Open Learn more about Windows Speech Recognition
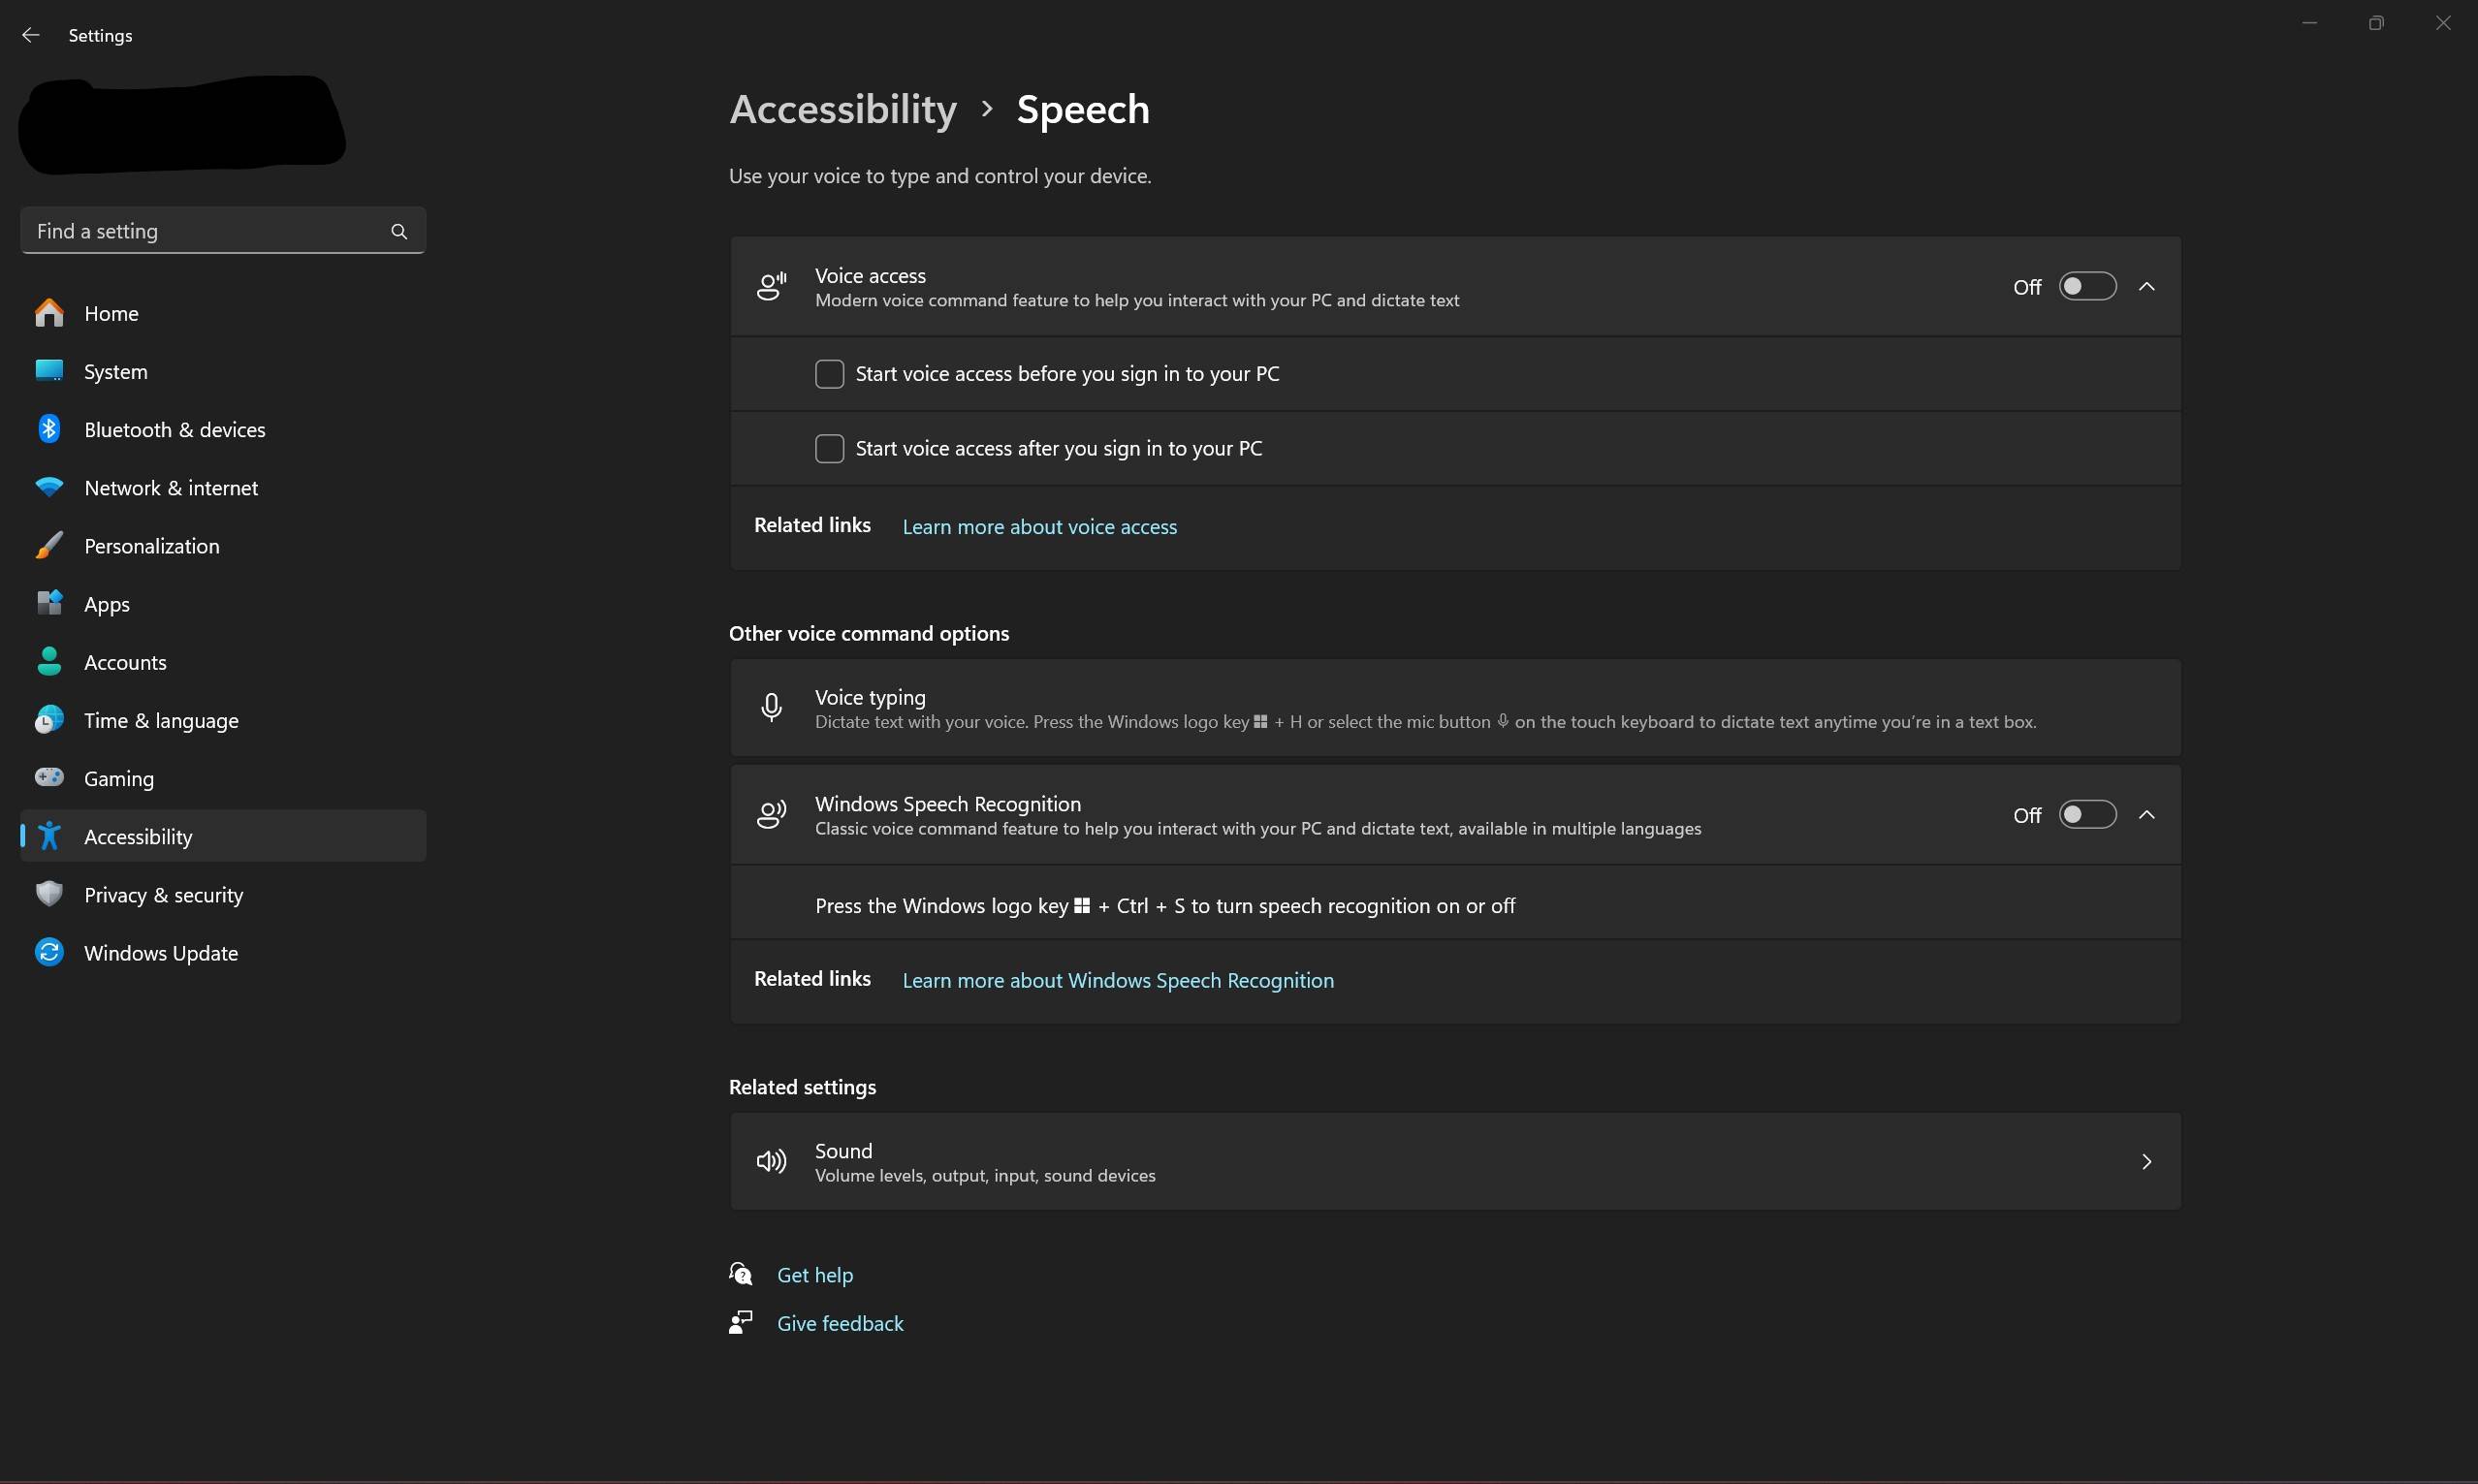 1116,979
